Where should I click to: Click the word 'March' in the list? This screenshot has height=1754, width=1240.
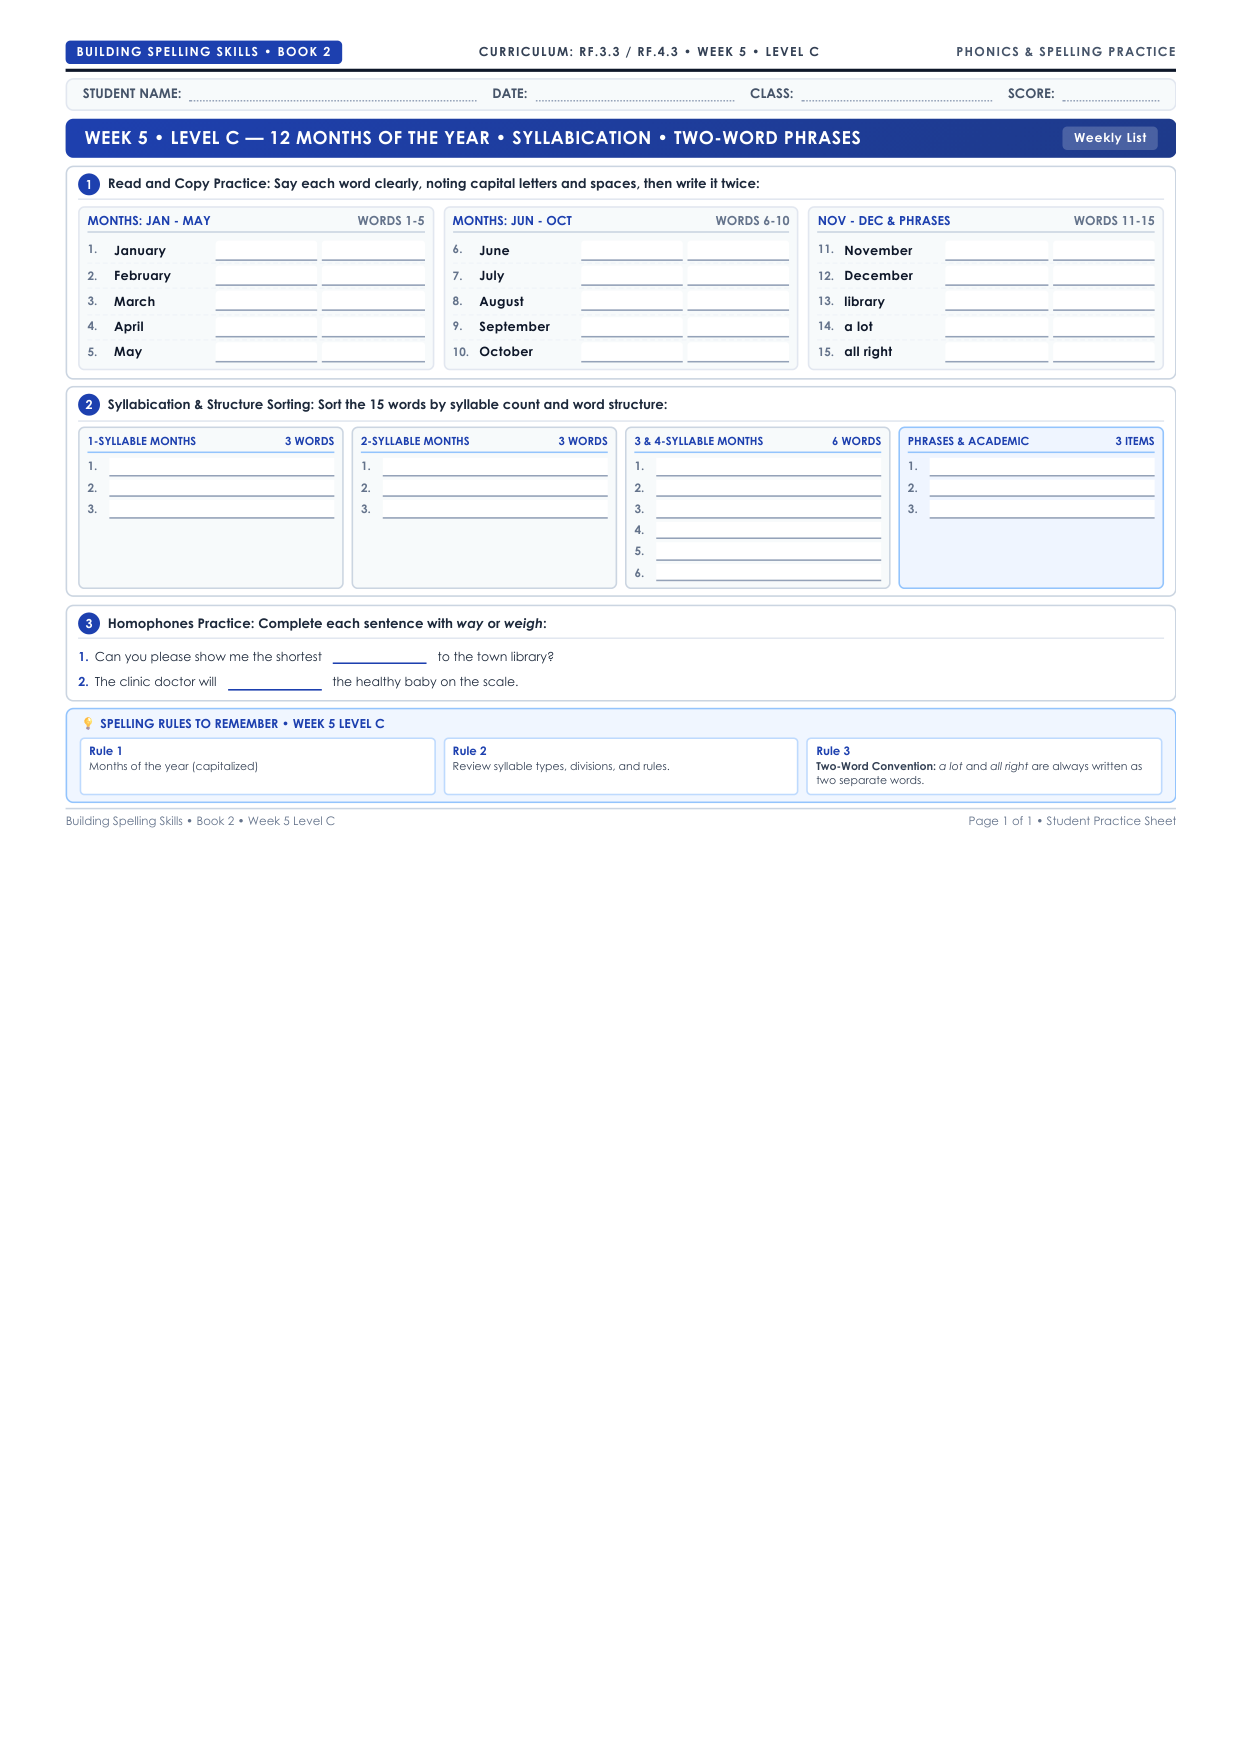pos(135,302)
